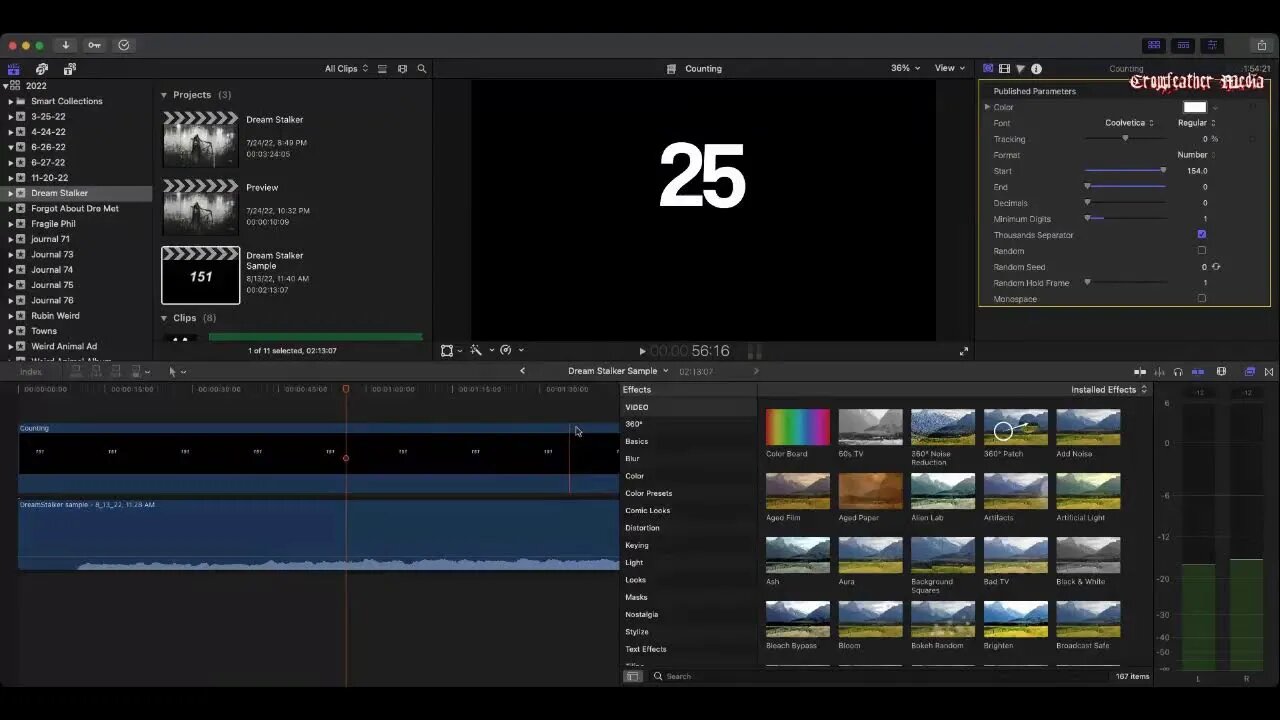Expand the Smart Collections folder

tap(11, 101)
